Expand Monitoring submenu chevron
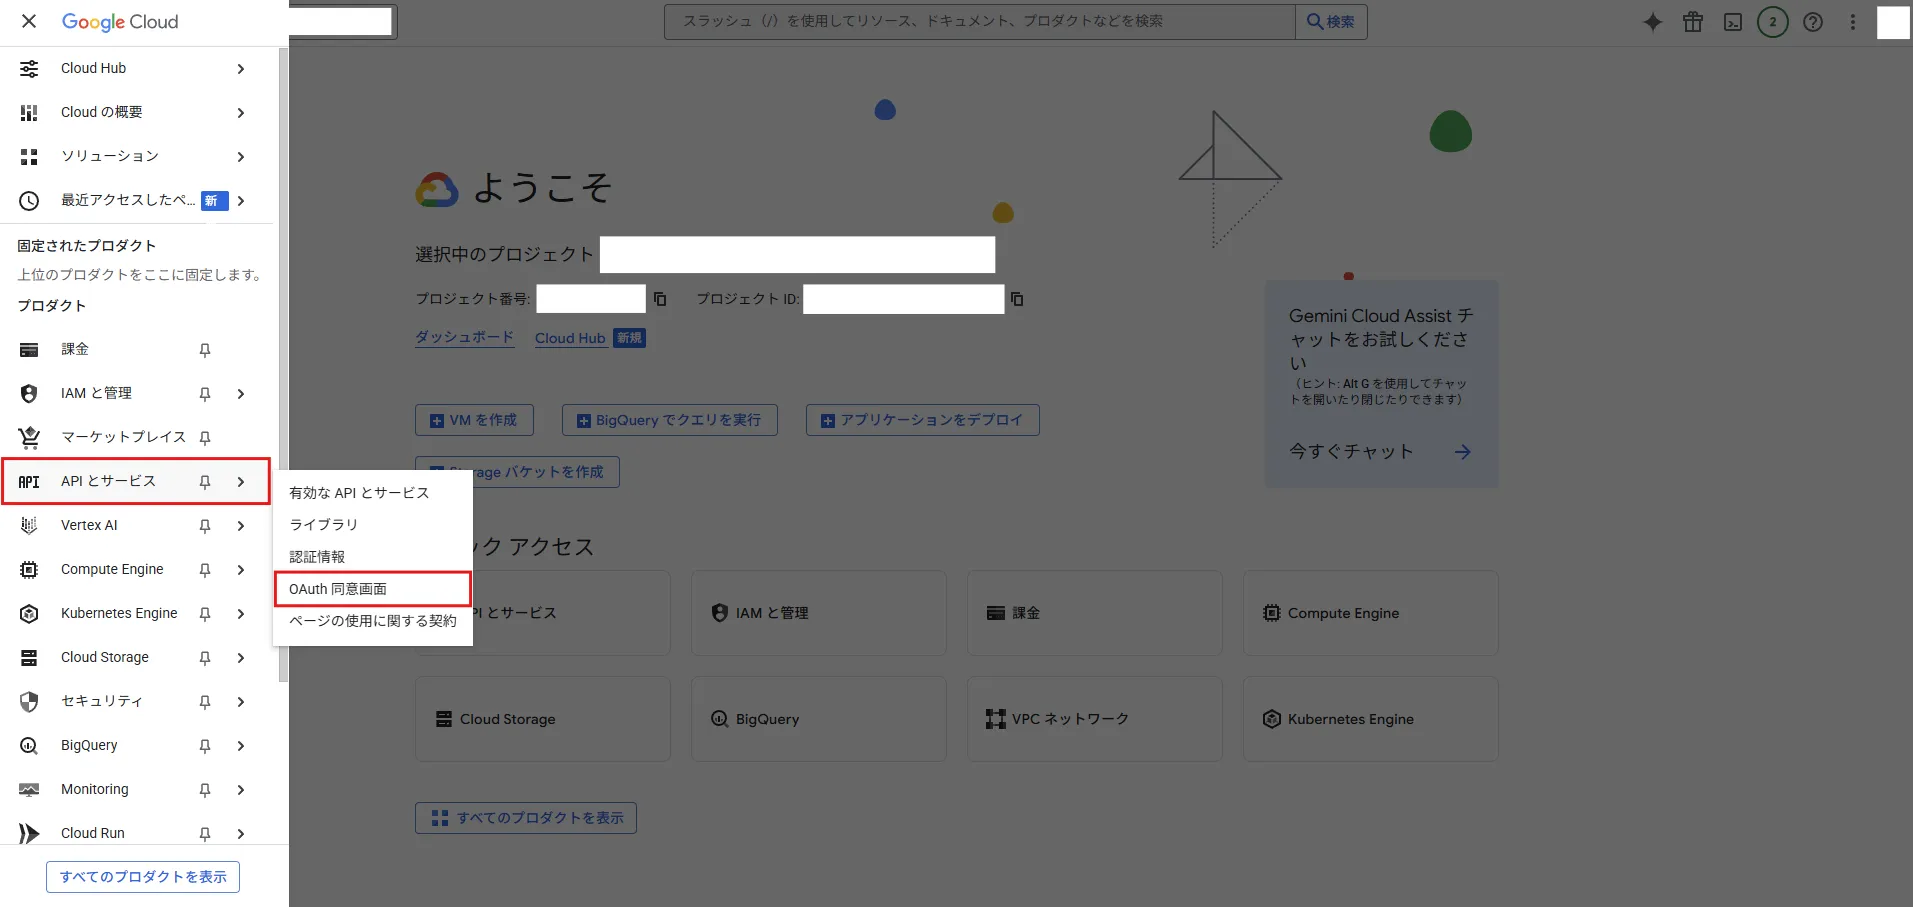Image resolution: width=1913 pixels, height=907 pixels. [241, 790]
